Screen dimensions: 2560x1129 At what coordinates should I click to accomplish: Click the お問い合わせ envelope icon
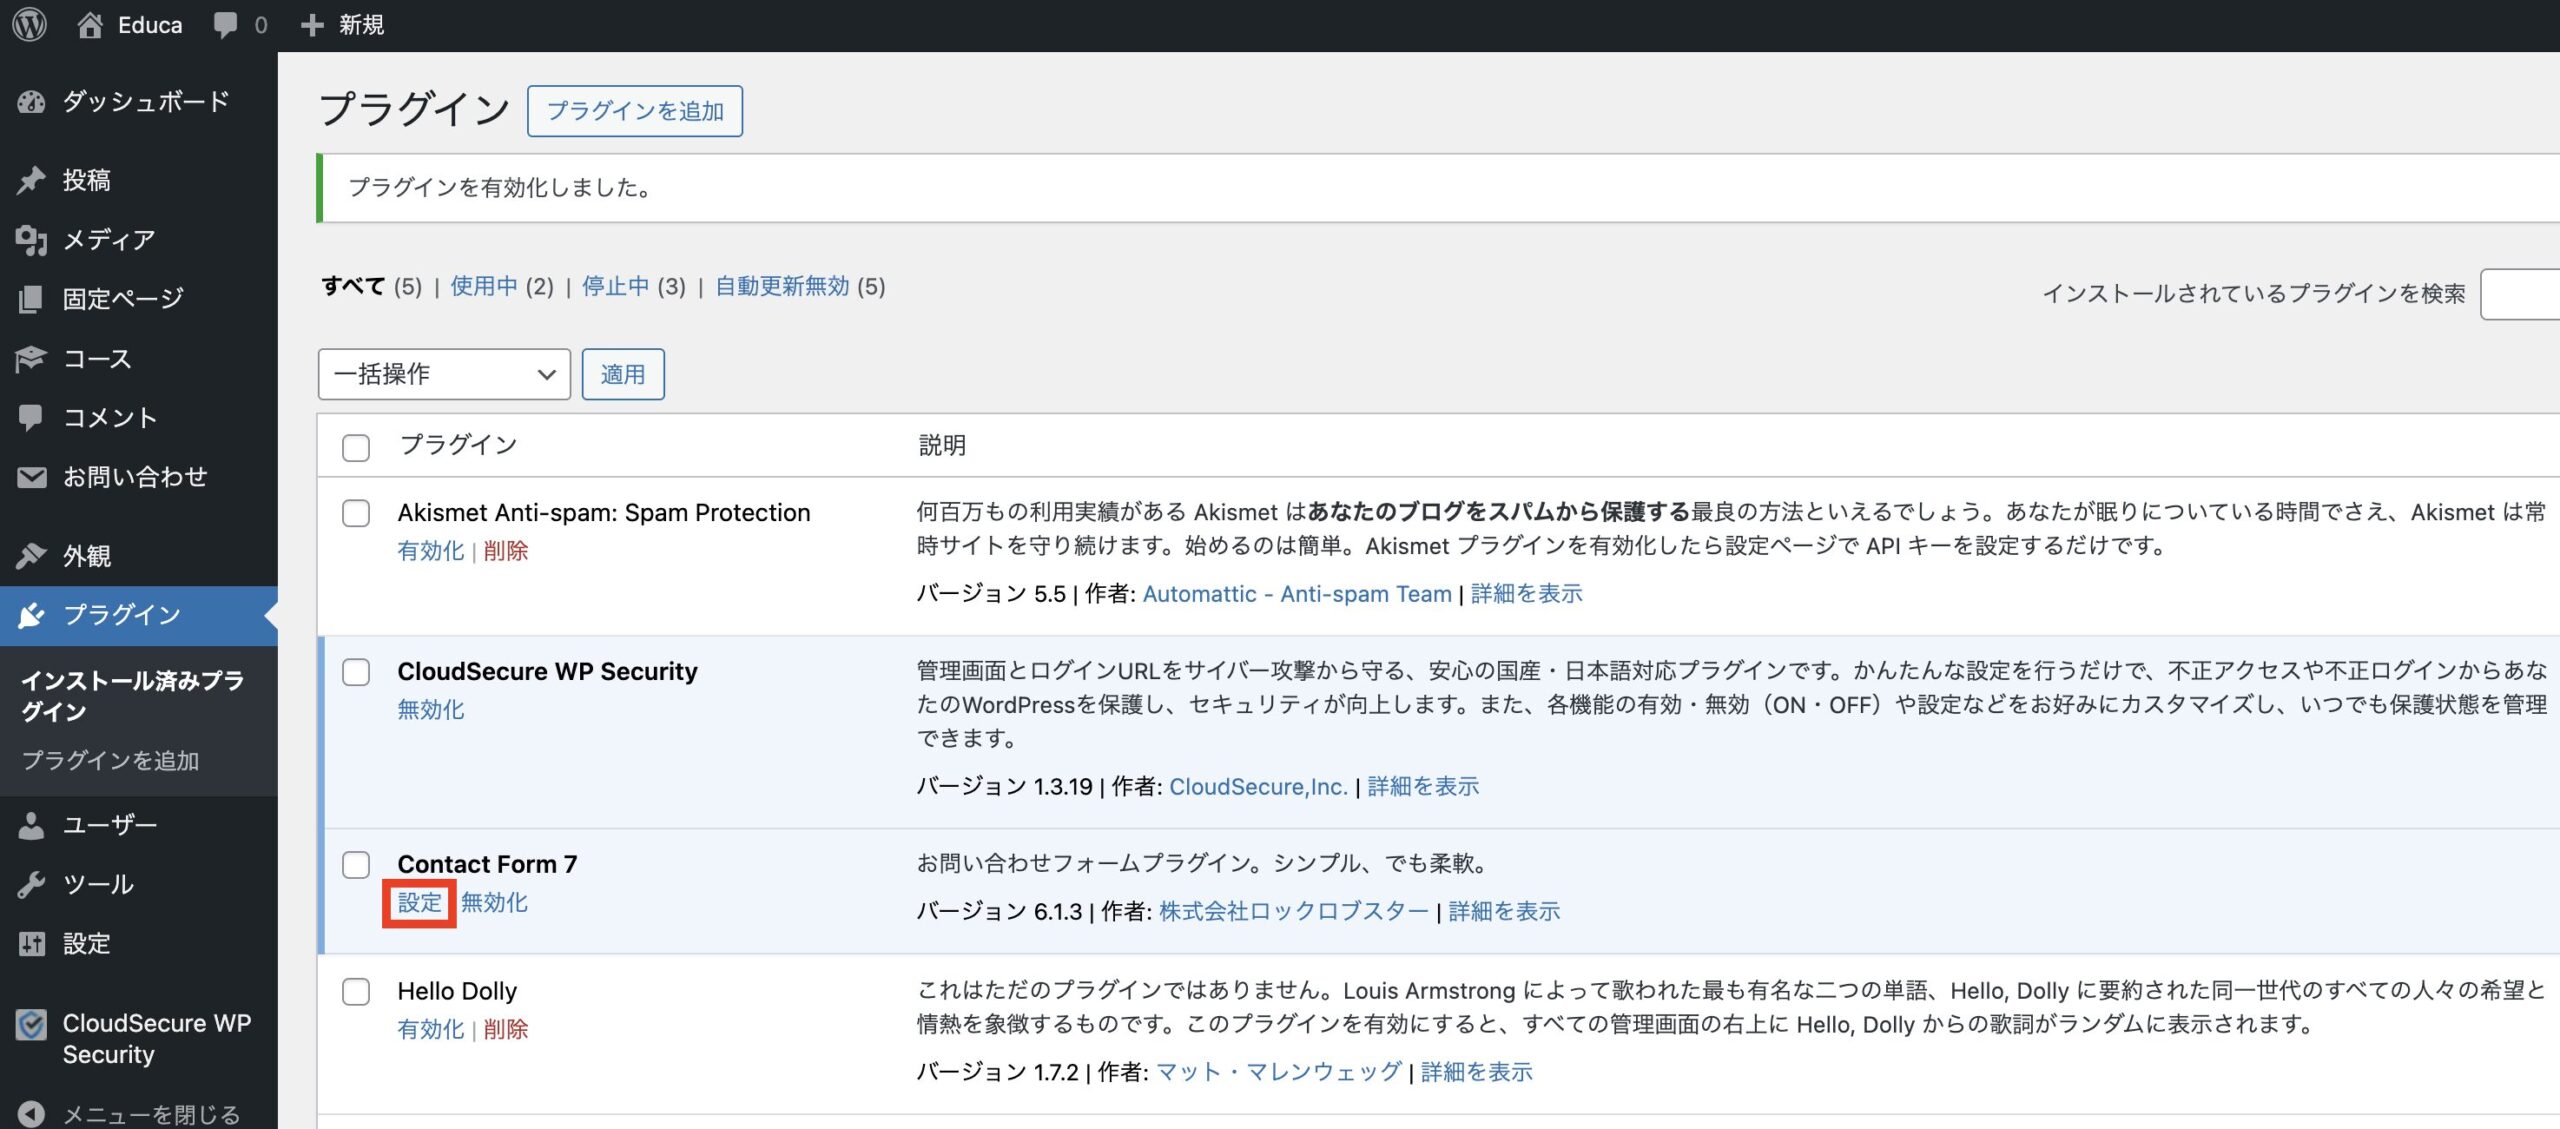[x=32, y=478]
